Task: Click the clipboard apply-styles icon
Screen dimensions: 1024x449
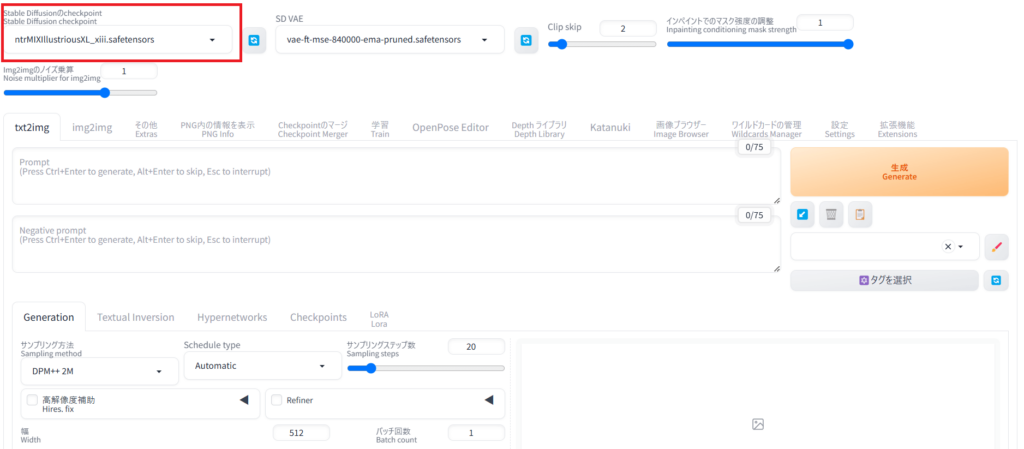Action: 859,213
